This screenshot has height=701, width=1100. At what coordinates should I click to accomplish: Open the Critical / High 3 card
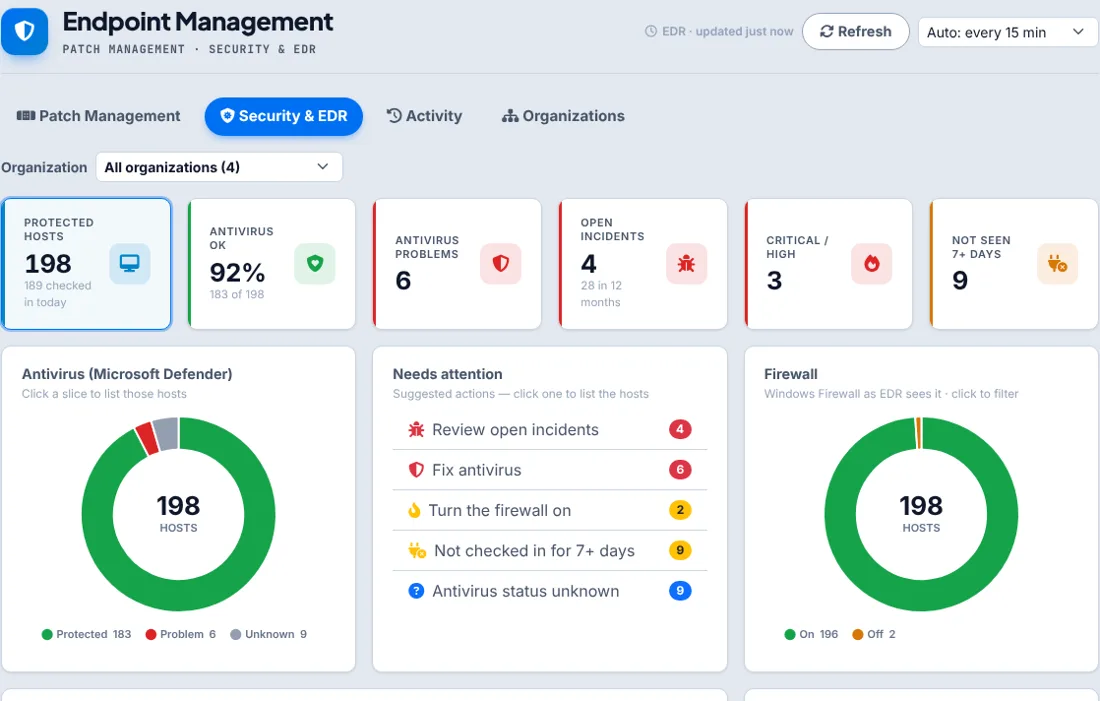click(829, 264)
